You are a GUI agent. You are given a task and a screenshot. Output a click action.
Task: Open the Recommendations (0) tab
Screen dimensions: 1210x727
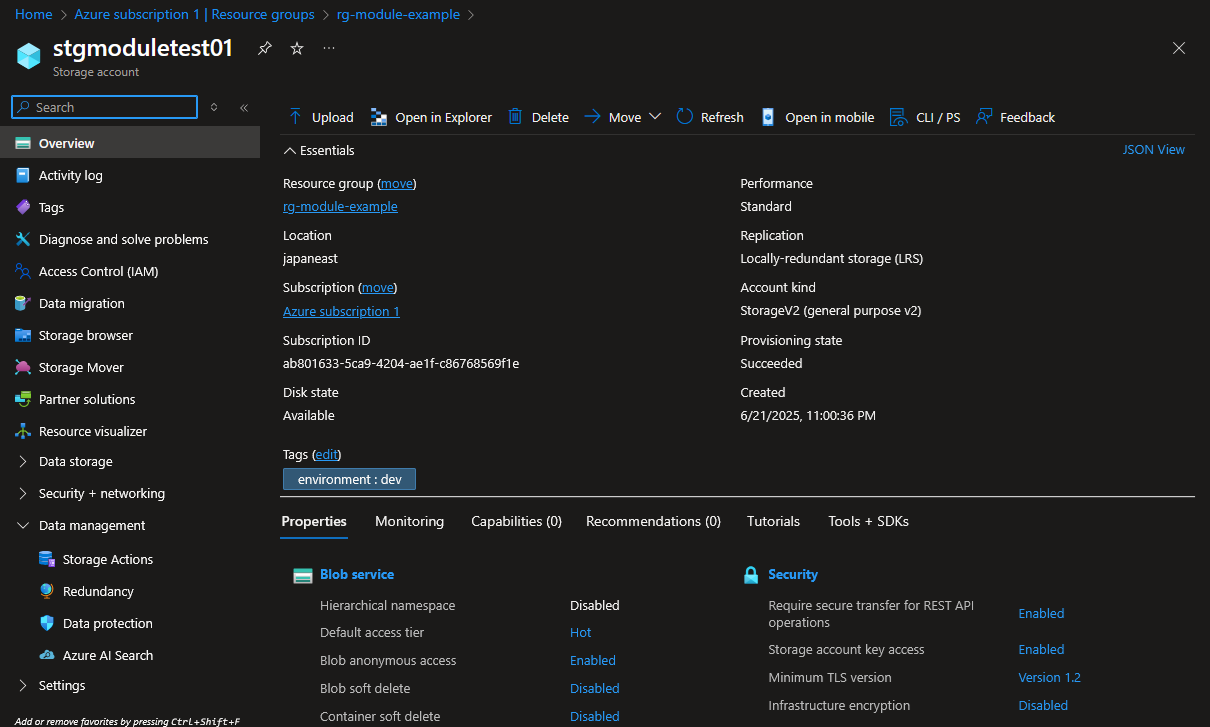pos(653,521)
